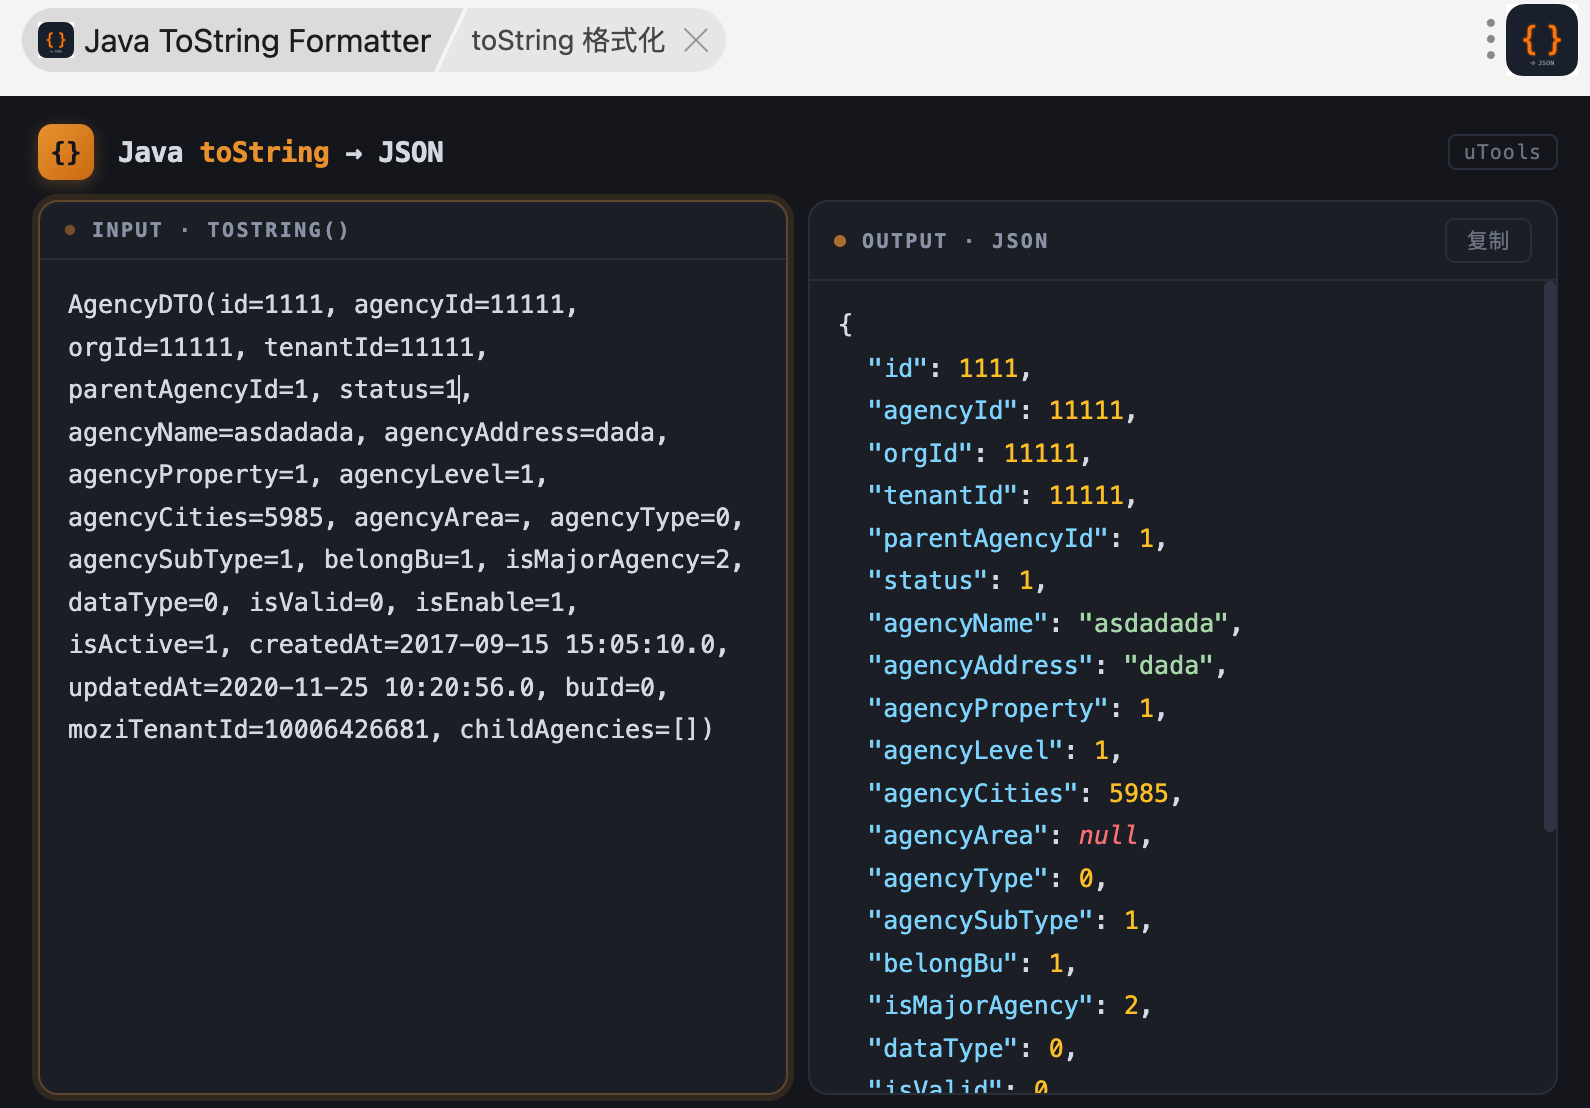Image resolution: width=1590 pixels, height=1108 pixels.
Task: Click childAgencies=[]) in the input text
Action: click(587, 729)
